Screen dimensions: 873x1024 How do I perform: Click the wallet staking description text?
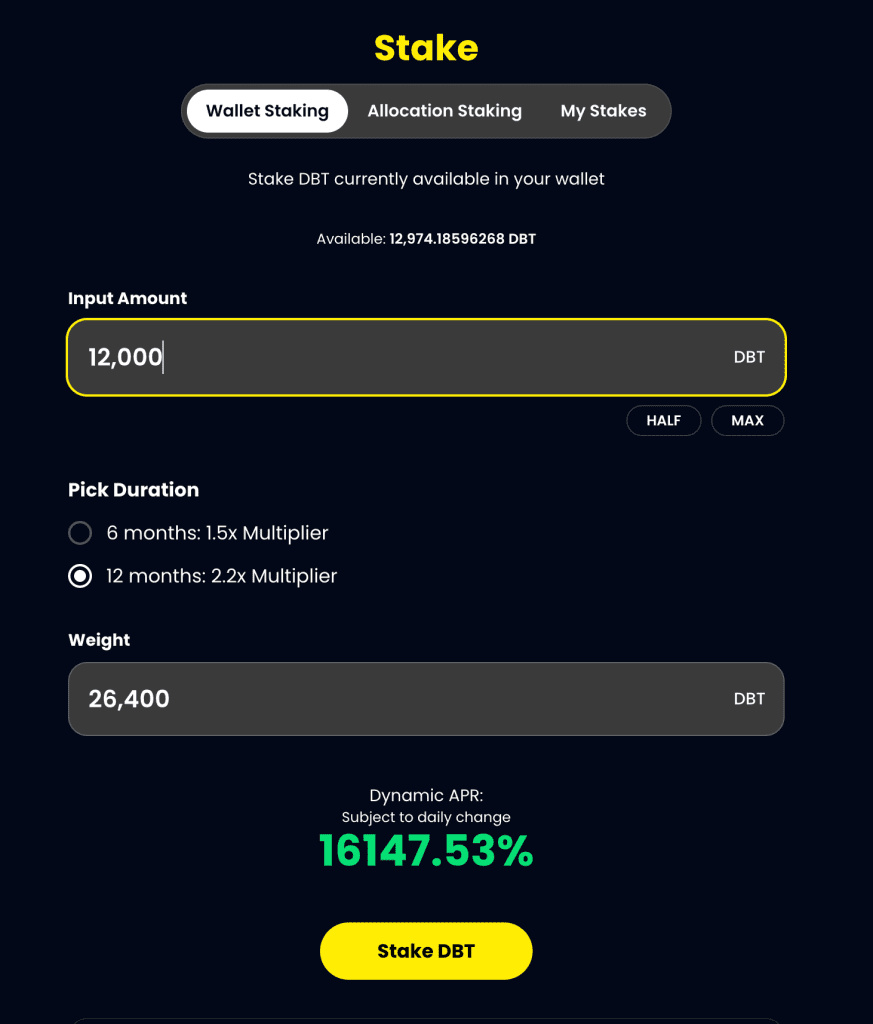(x=426, y=179)
